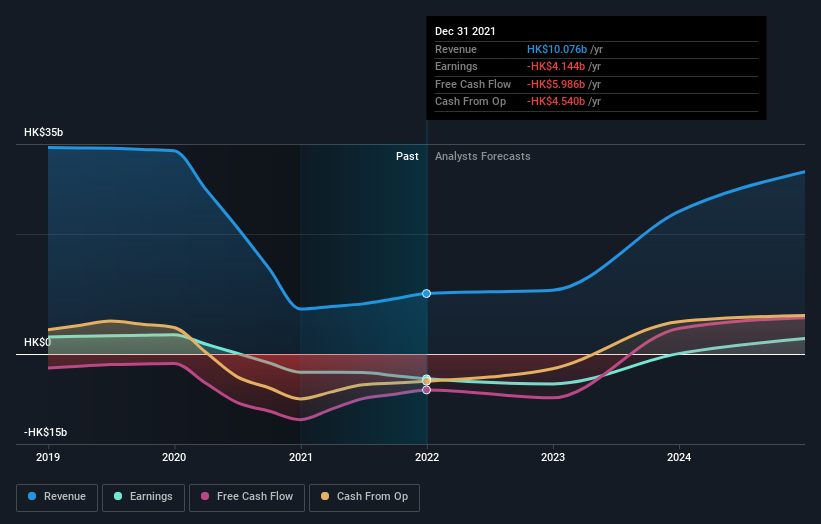The height and width of the screenshot is (524, 821).
Task: Select the 2021 x-axis label
Action: (x=301, y=458)
